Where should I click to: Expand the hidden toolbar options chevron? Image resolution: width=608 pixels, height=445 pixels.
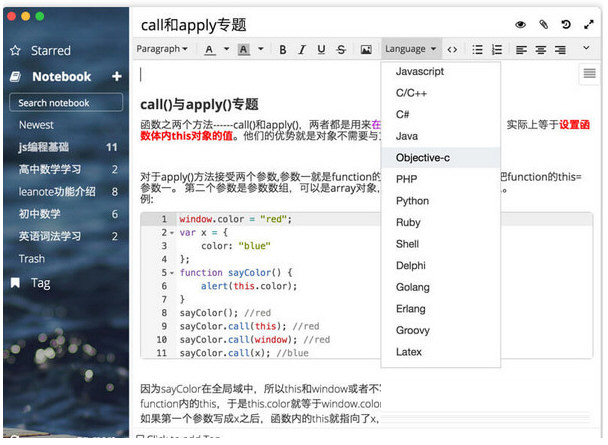[x=586, y=49]
